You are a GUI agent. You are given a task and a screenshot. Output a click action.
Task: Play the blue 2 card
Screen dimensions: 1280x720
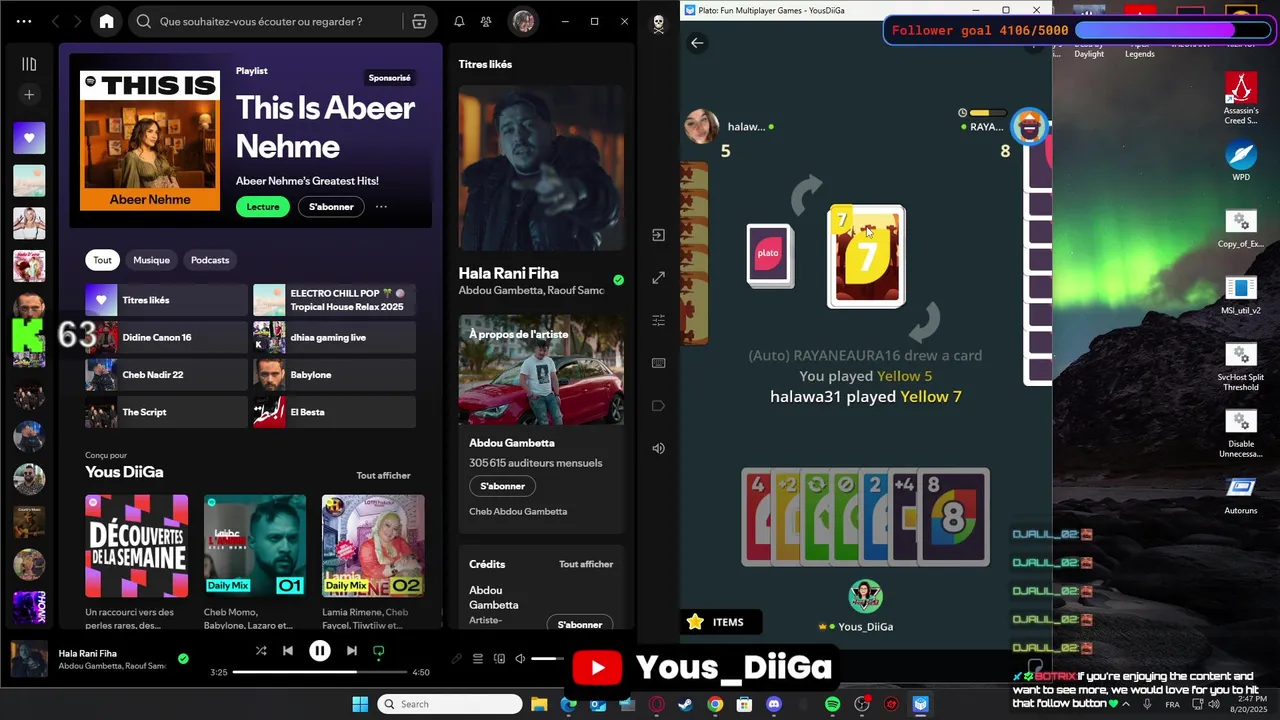pyautogui.click(x=875, y=517)
